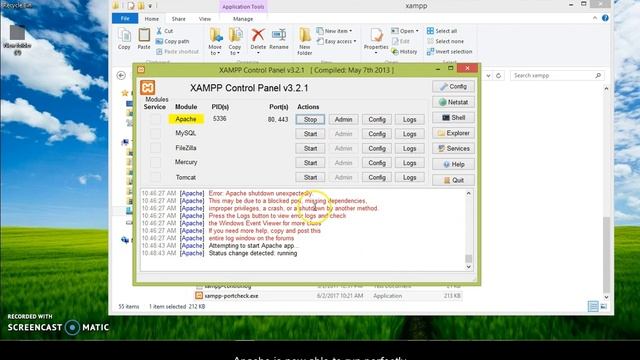
Task: Quit the XAMPP Control Panel
Action: [453, 180]
